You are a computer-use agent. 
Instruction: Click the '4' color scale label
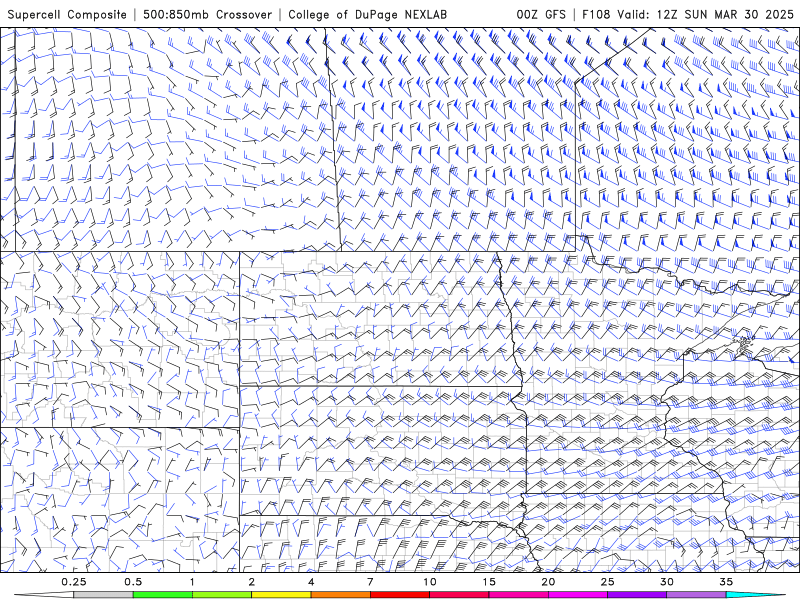[x=311, y=582]
